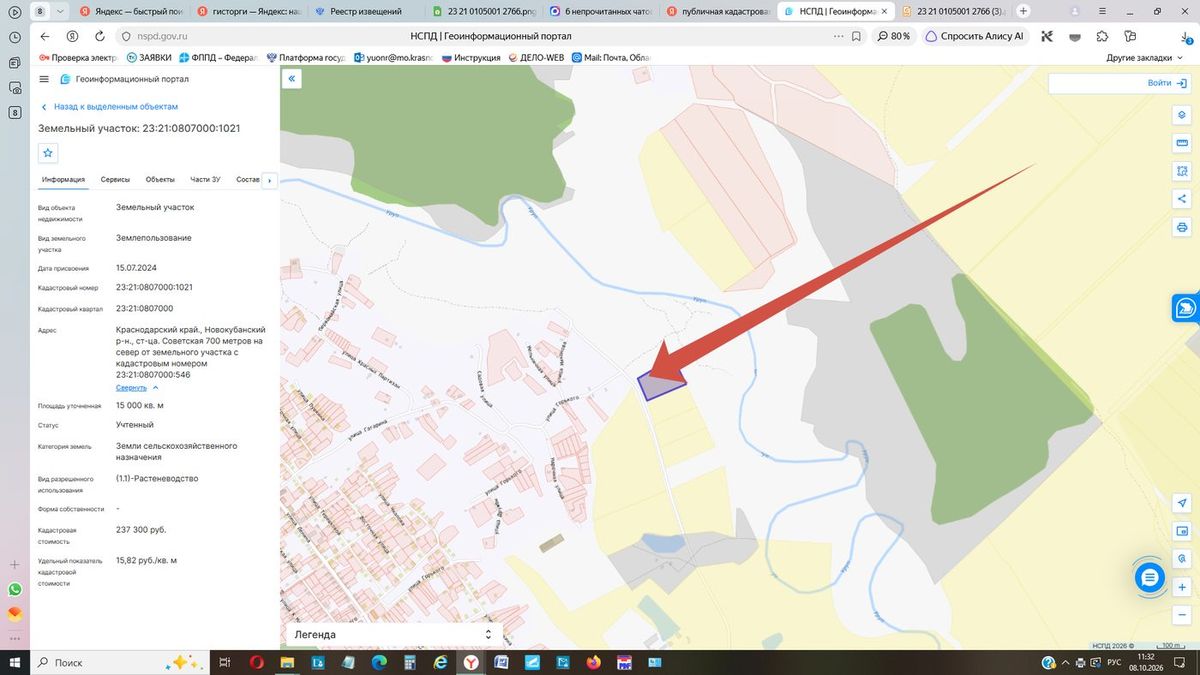Open the map layers tool
The height and width of the screenshot is (675, 1200).
(1182, 115)
